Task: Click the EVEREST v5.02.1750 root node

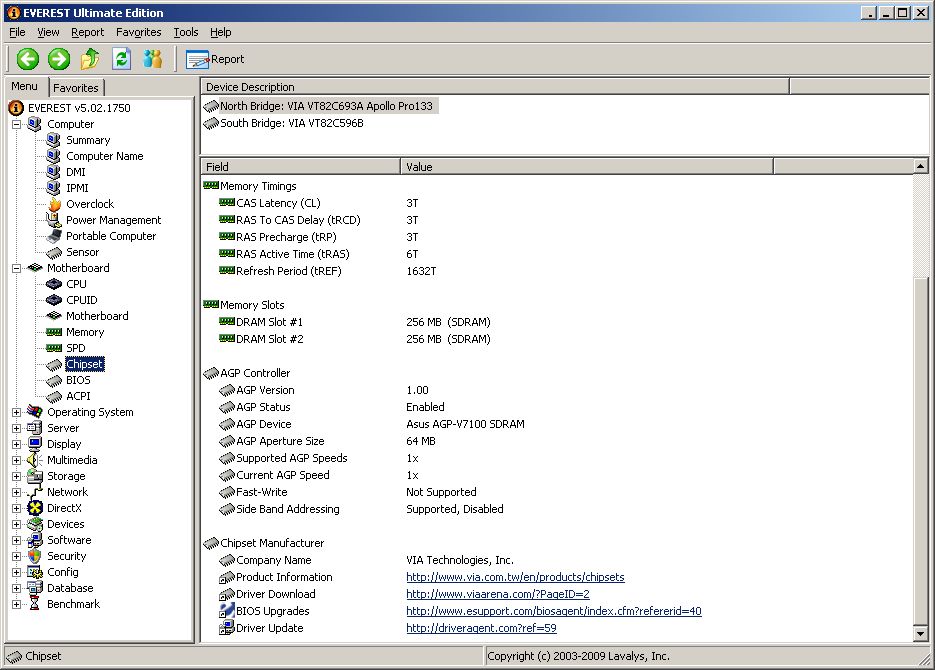Action: pos(79,108)
